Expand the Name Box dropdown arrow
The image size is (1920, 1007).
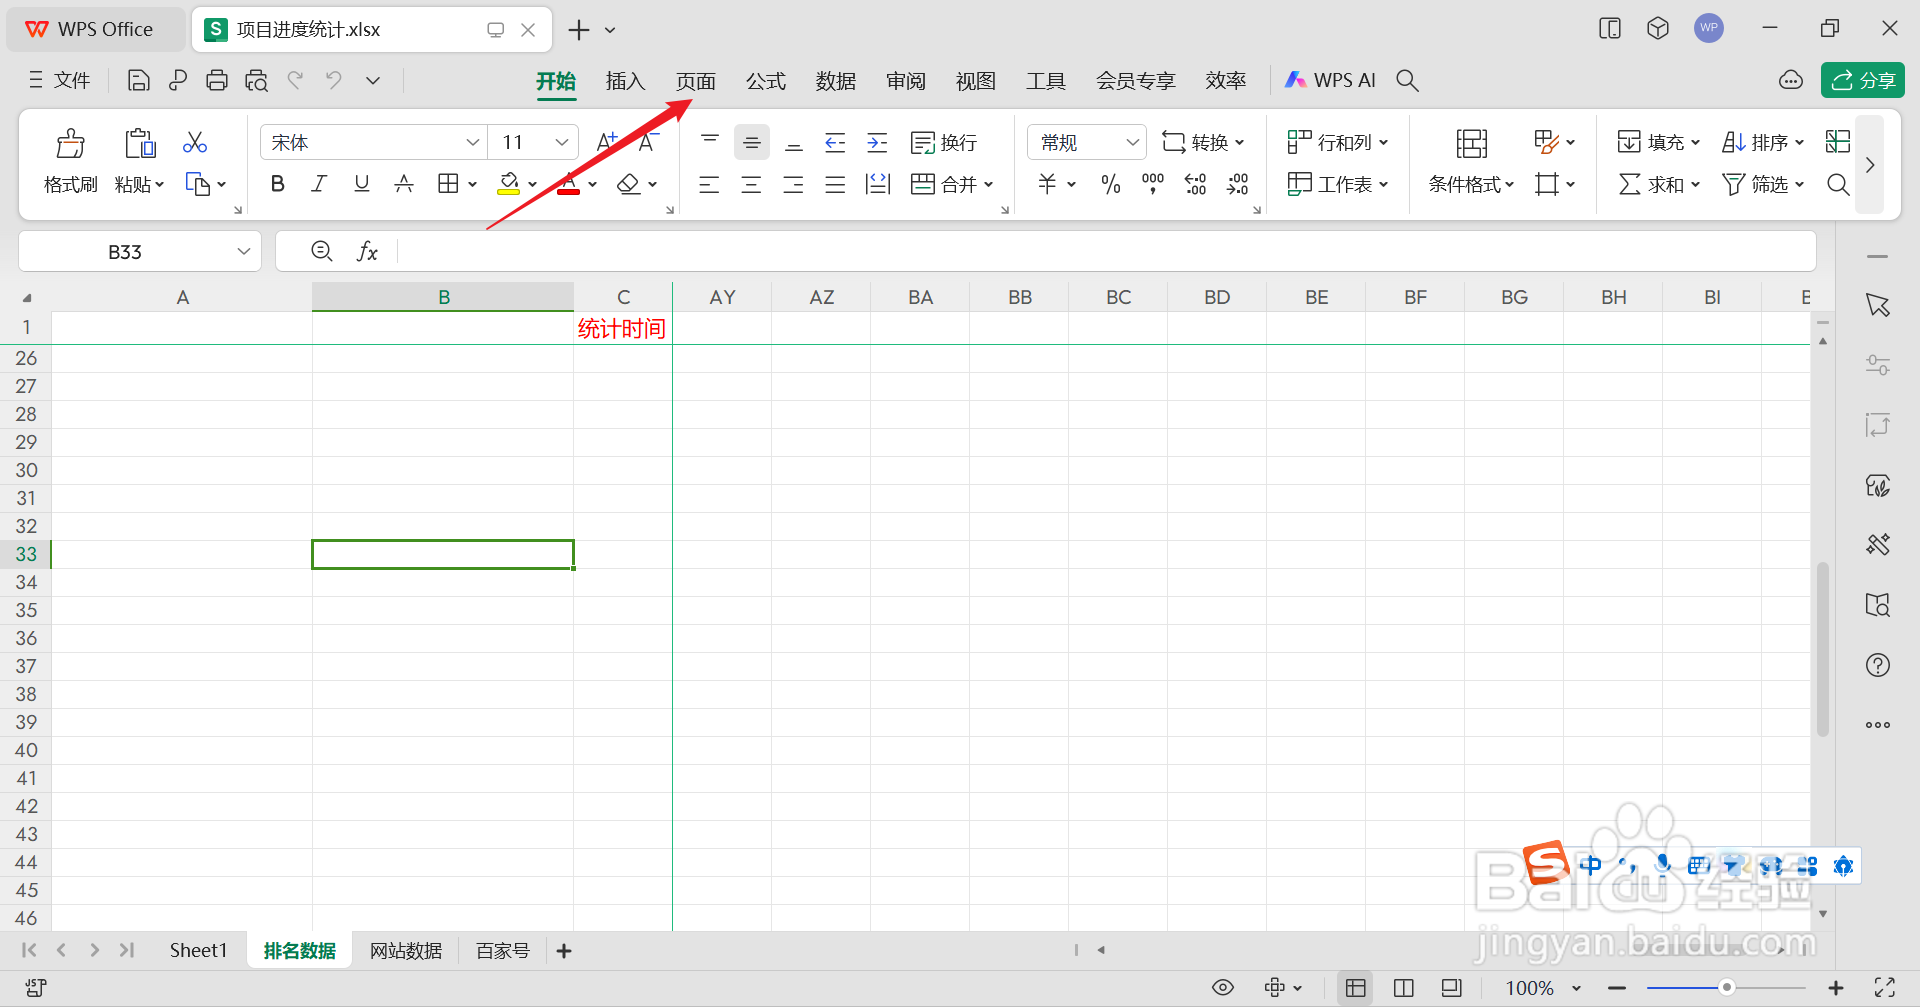point(244,252)
